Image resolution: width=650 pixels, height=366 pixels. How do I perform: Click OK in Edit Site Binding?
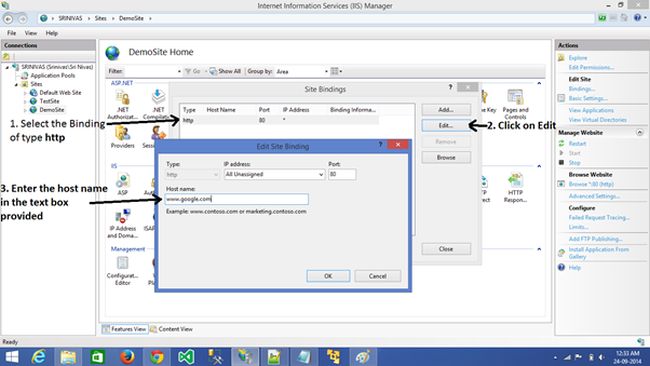coord(328,276)
